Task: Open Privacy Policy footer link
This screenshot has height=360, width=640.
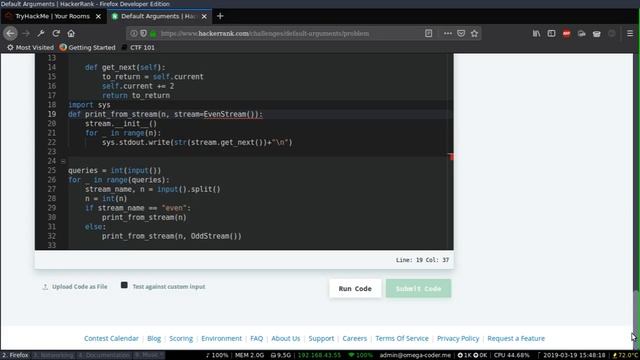Action: (458, 338)
